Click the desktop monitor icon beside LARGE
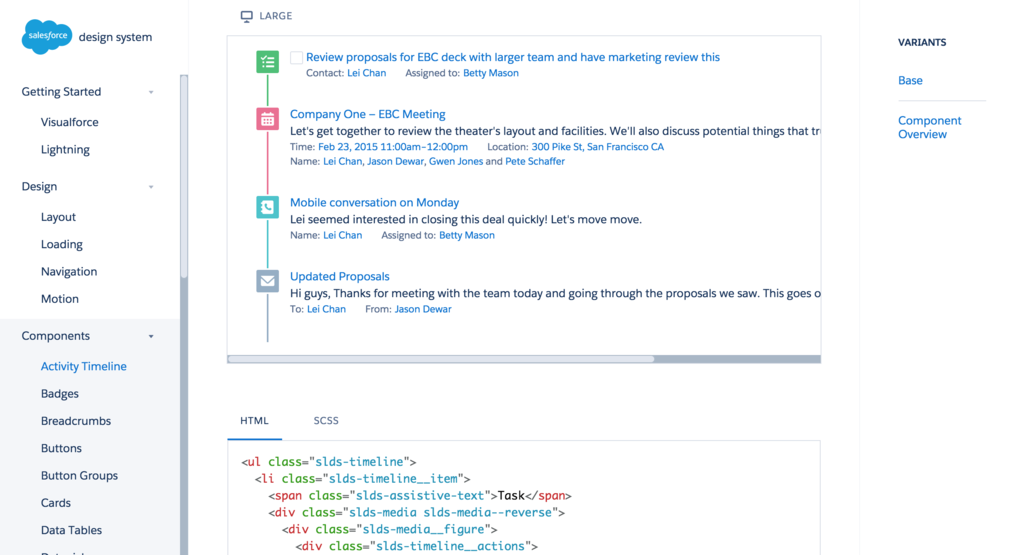The image size is (1024, 555). pyautogui.click(x=246, y=16)
